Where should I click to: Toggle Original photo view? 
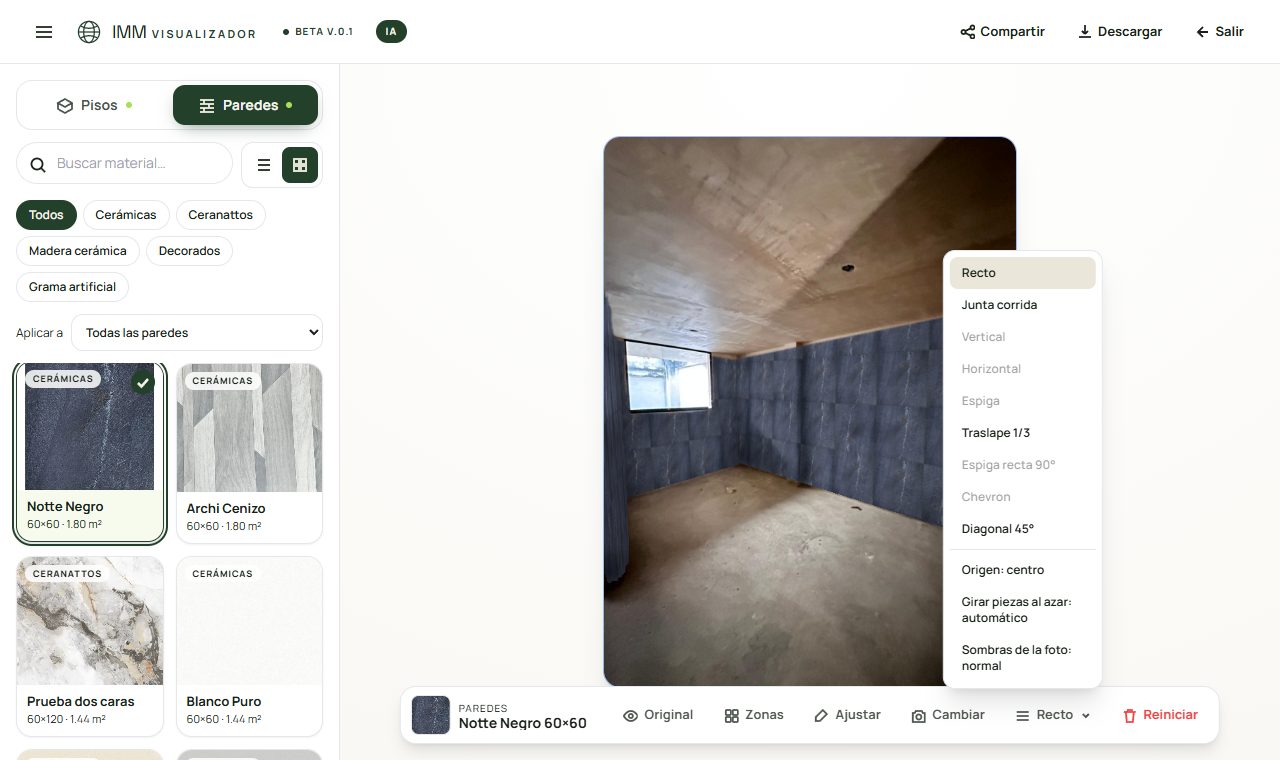click(x=658, y=715)
